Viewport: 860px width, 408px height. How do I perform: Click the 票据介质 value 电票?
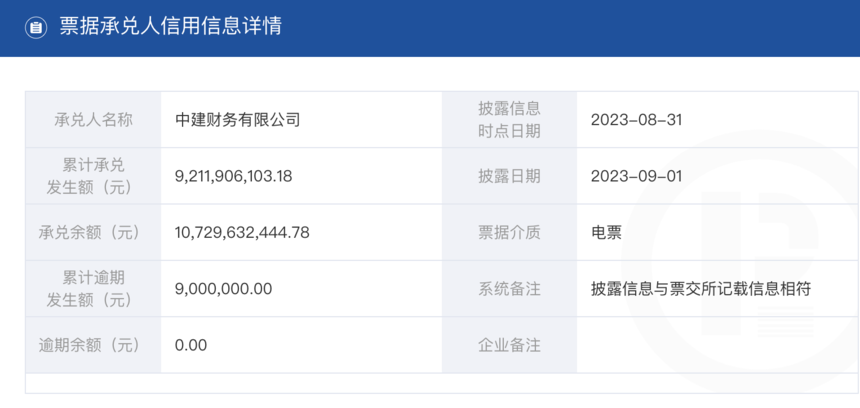[x=607, y=233]
